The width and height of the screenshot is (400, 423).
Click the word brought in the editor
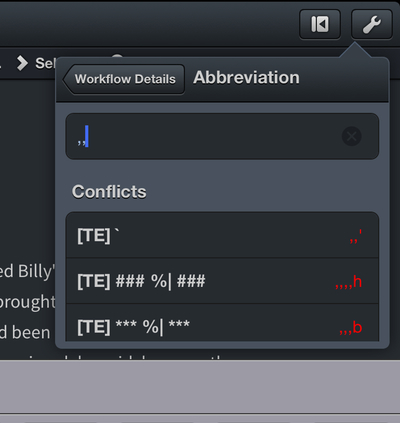click(27, 302)
